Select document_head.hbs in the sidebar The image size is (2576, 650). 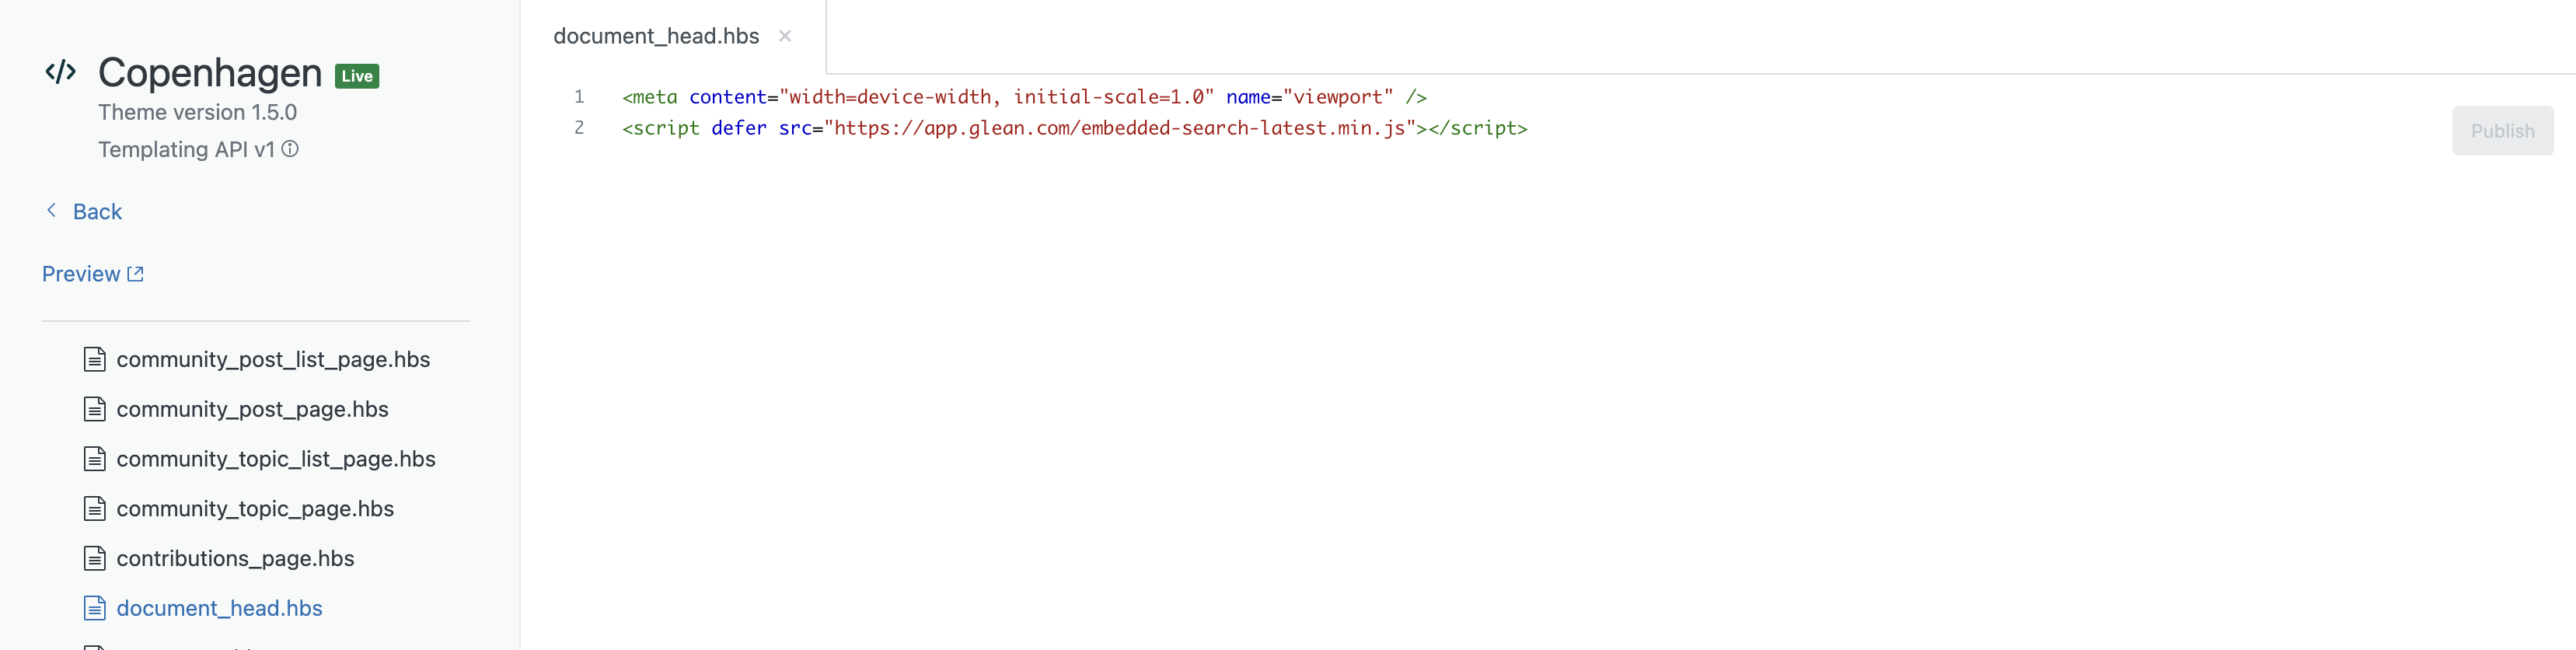pyautogui.click(x=218, y=607)
